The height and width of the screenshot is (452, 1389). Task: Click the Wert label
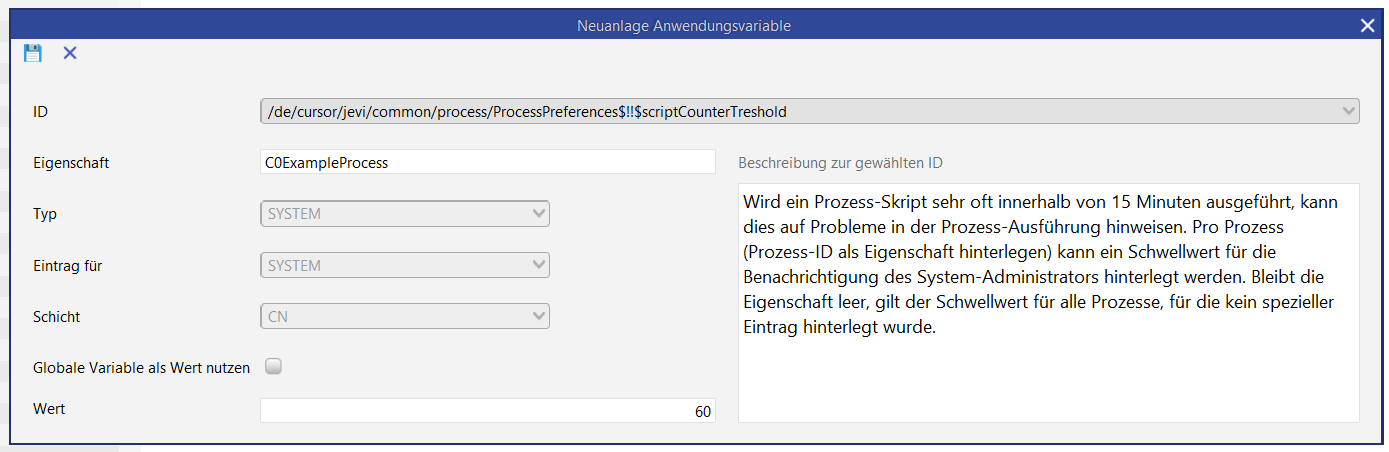(49, 409)
